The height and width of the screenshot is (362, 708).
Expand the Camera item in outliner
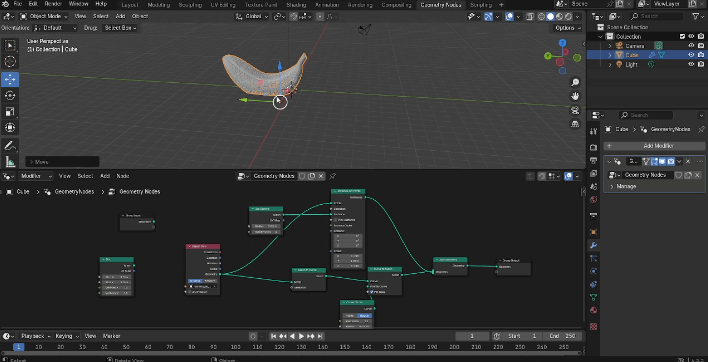610,46
